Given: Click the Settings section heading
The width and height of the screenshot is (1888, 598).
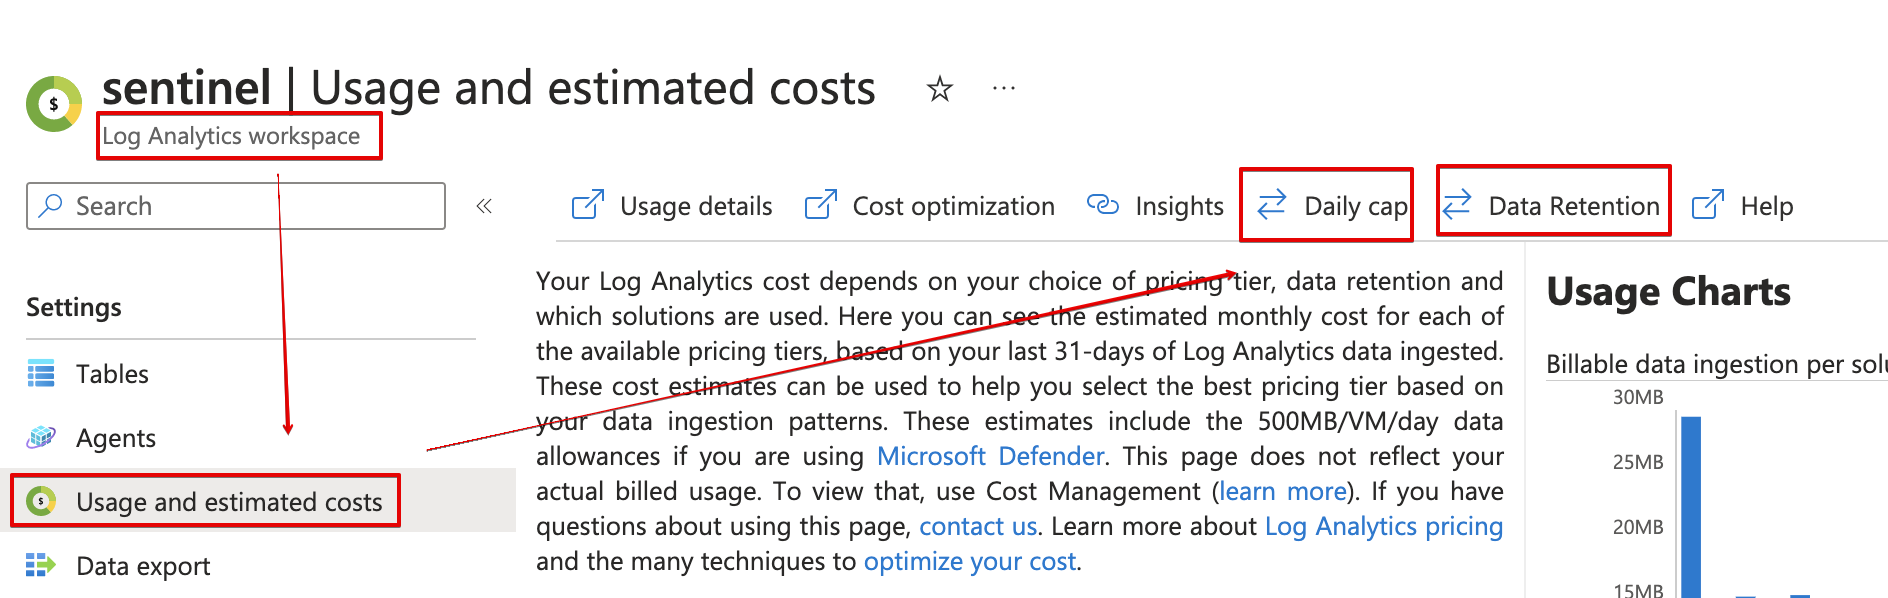Looking at the screenshot, I should (x=74, y=307).
